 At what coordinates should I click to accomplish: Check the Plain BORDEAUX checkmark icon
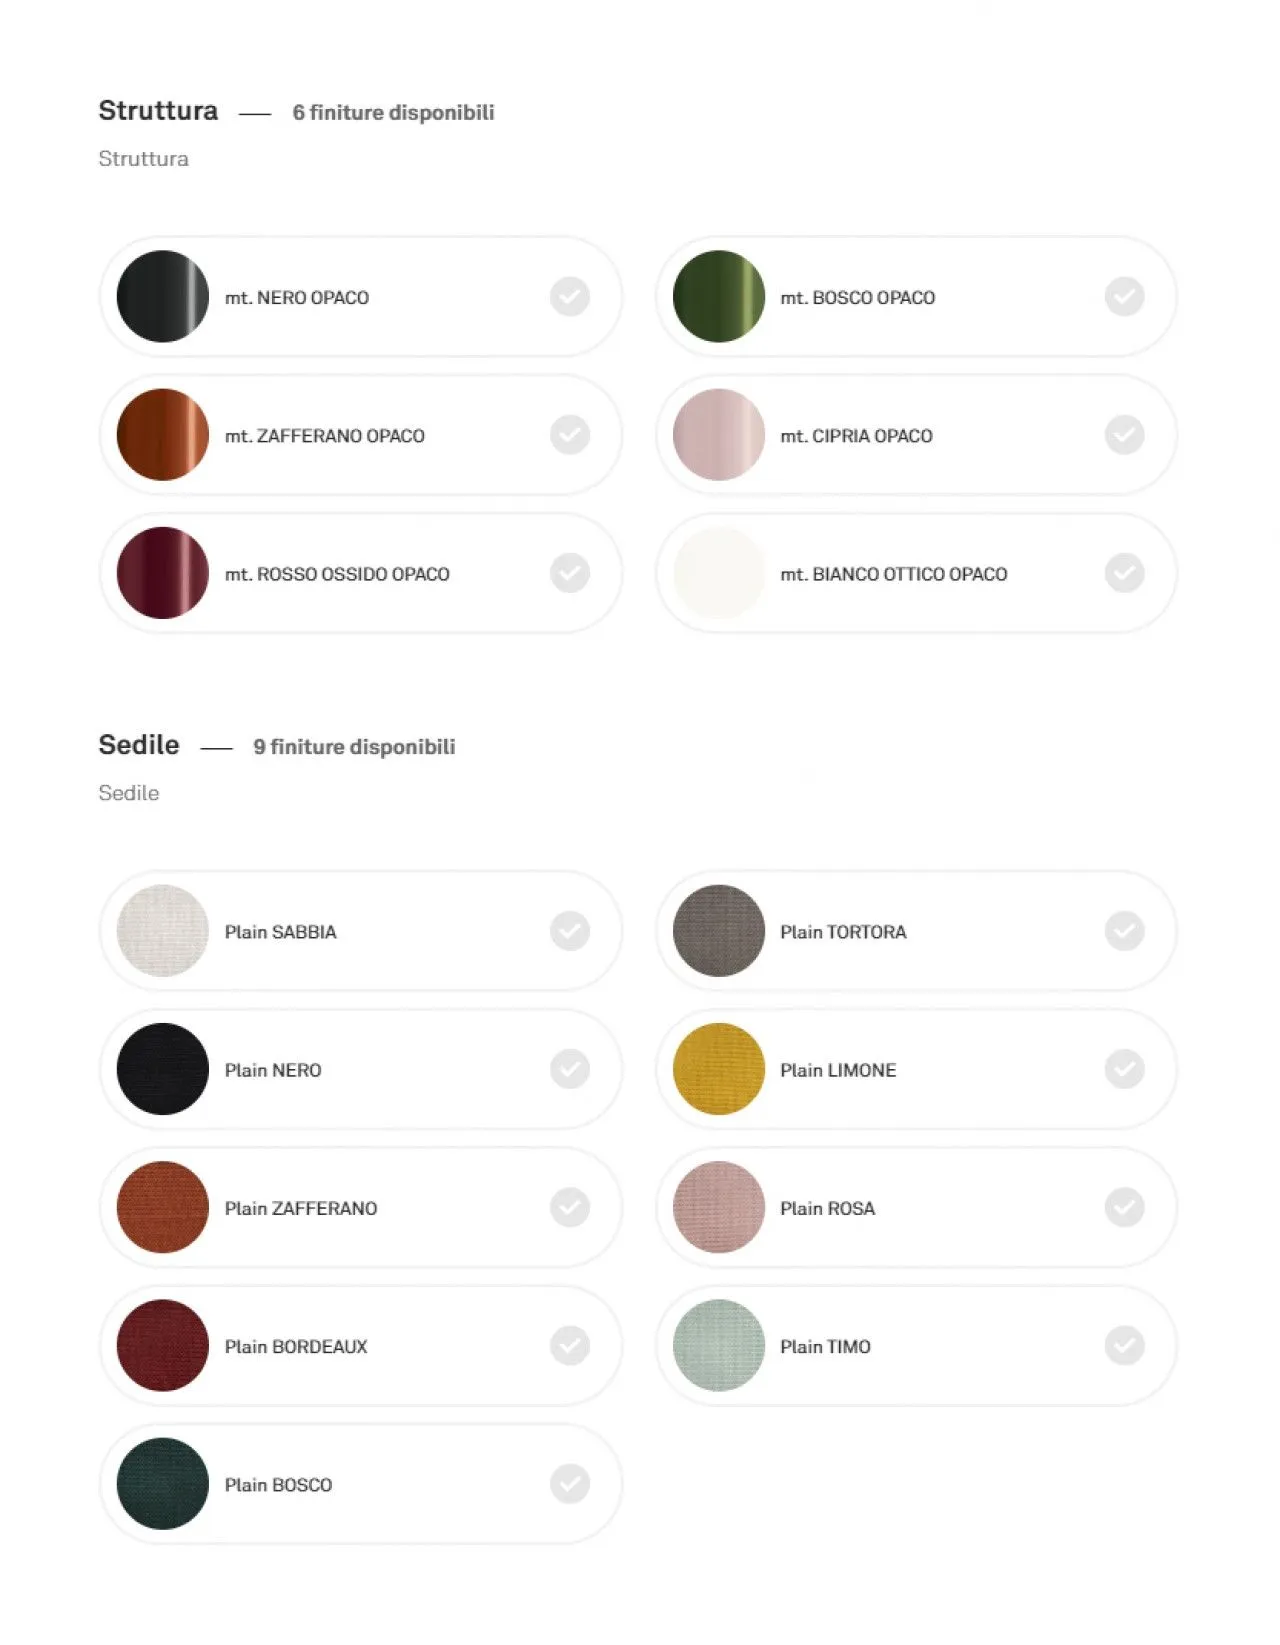coord(570,1345)
